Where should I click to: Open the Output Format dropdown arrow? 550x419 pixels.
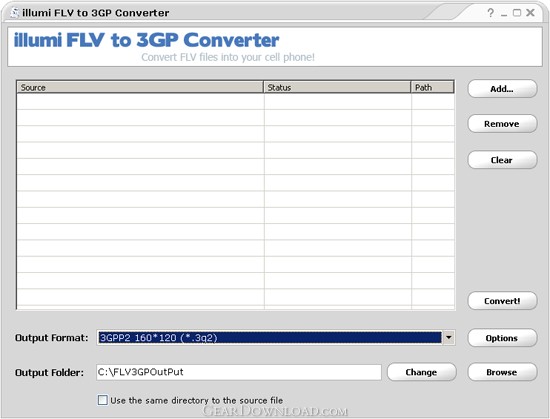[449, 338]
